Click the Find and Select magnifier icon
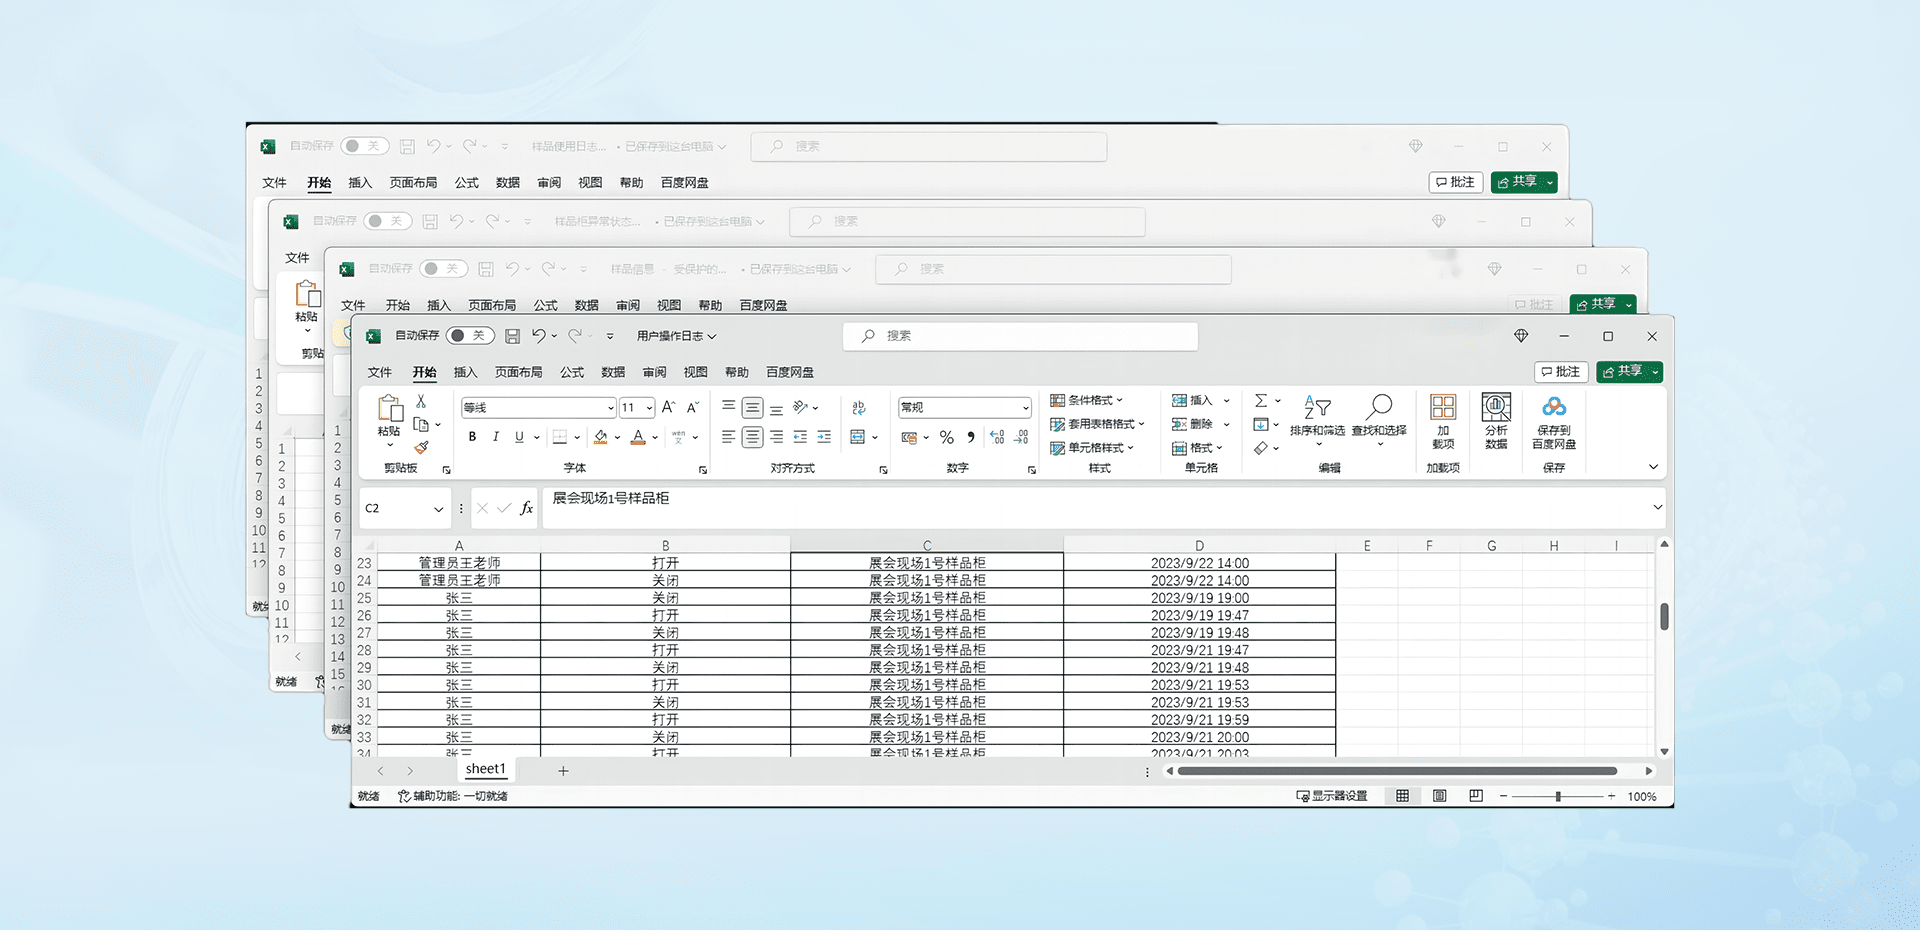1920x930 pixels. coord(1379,406)
